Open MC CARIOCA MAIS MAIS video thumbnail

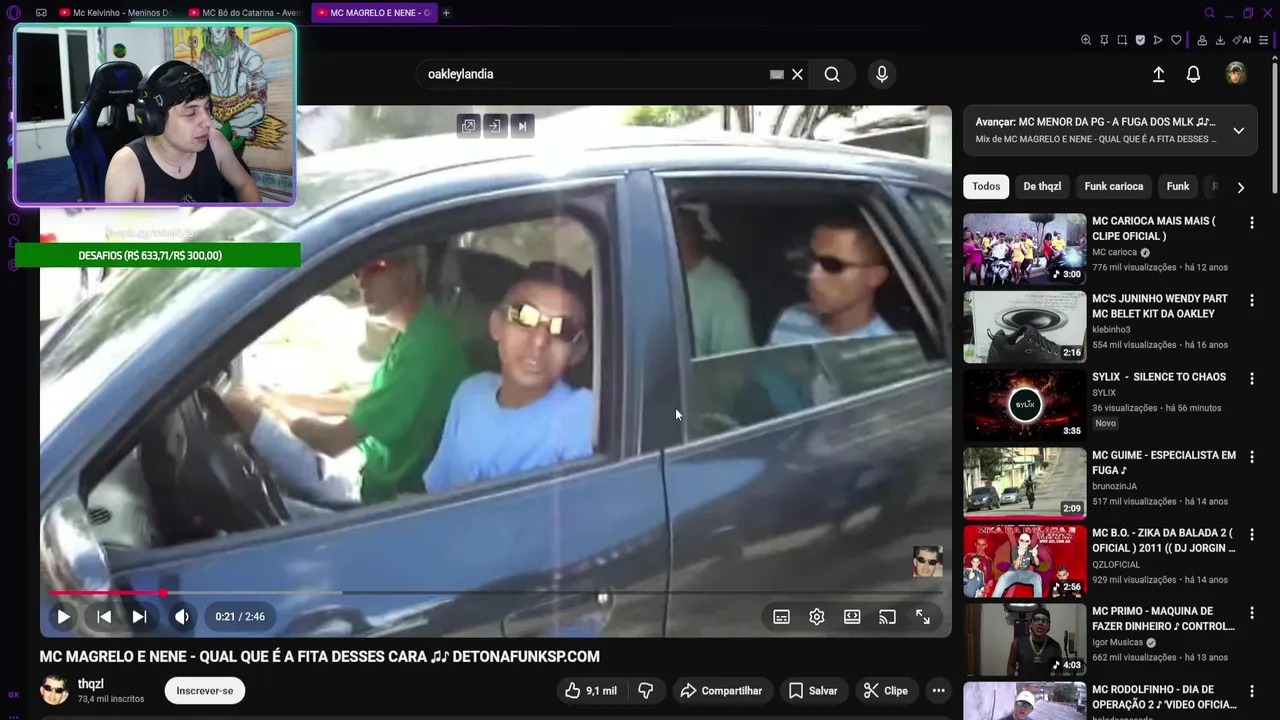tap(1024, 249)
